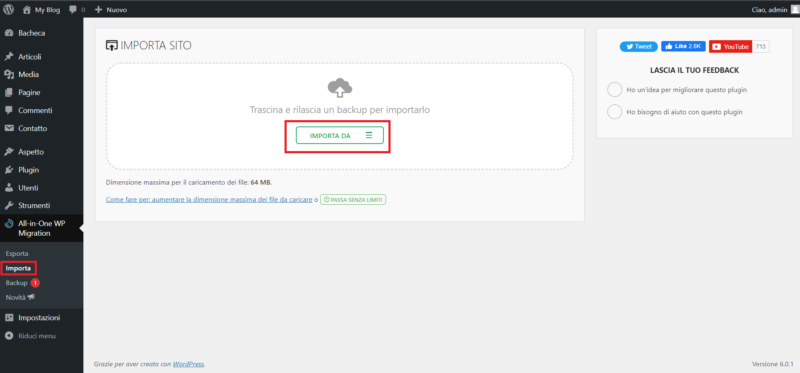Click the Contatto envelope icon

click(9, 128)
